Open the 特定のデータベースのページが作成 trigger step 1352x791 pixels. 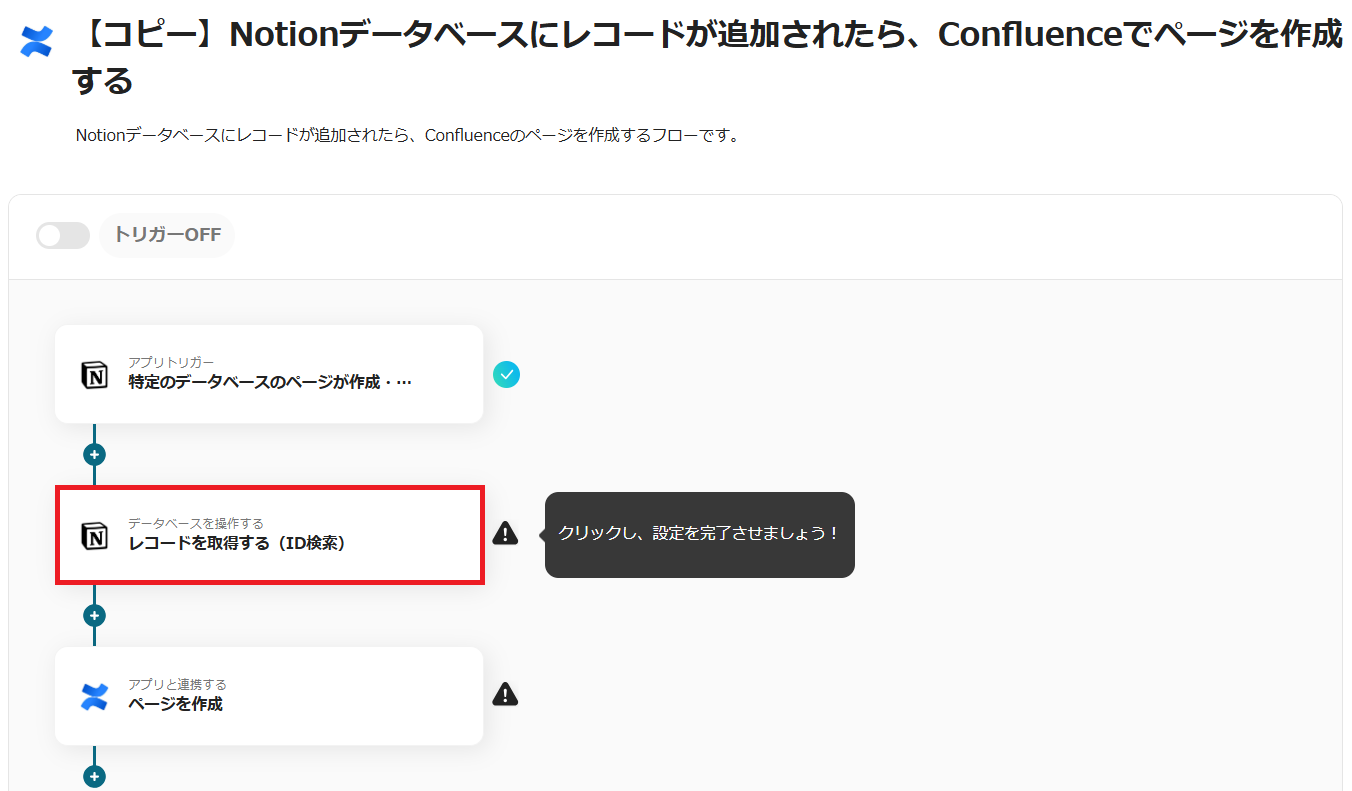tap(269, 374)
